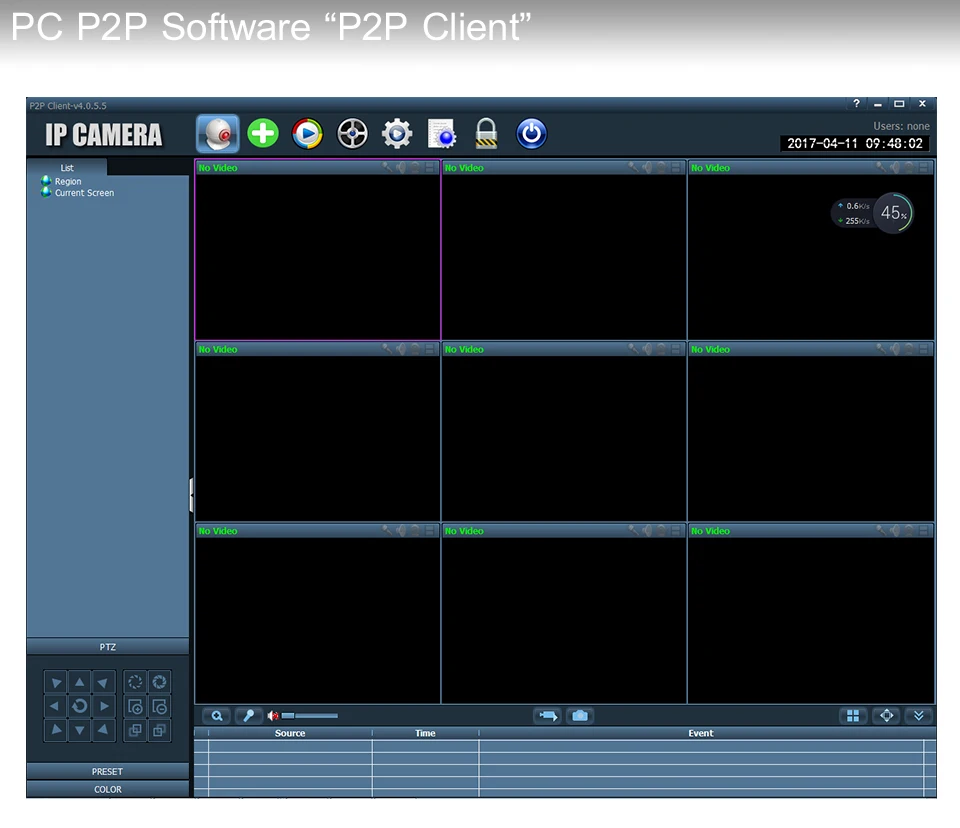The image size is (960, 828).
Task: Open the live preview webcam icon
Action: point(217,133)
